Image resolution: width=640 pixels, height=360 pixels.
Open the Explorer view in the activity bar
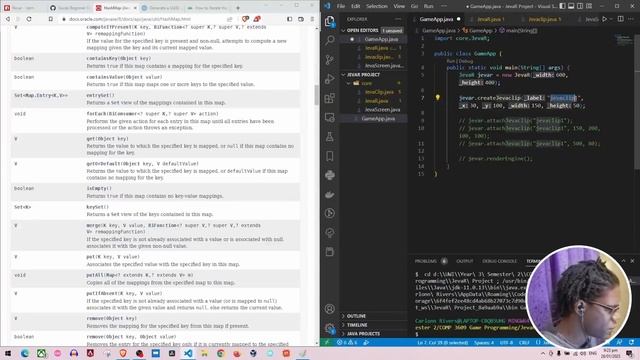point(330,21)
